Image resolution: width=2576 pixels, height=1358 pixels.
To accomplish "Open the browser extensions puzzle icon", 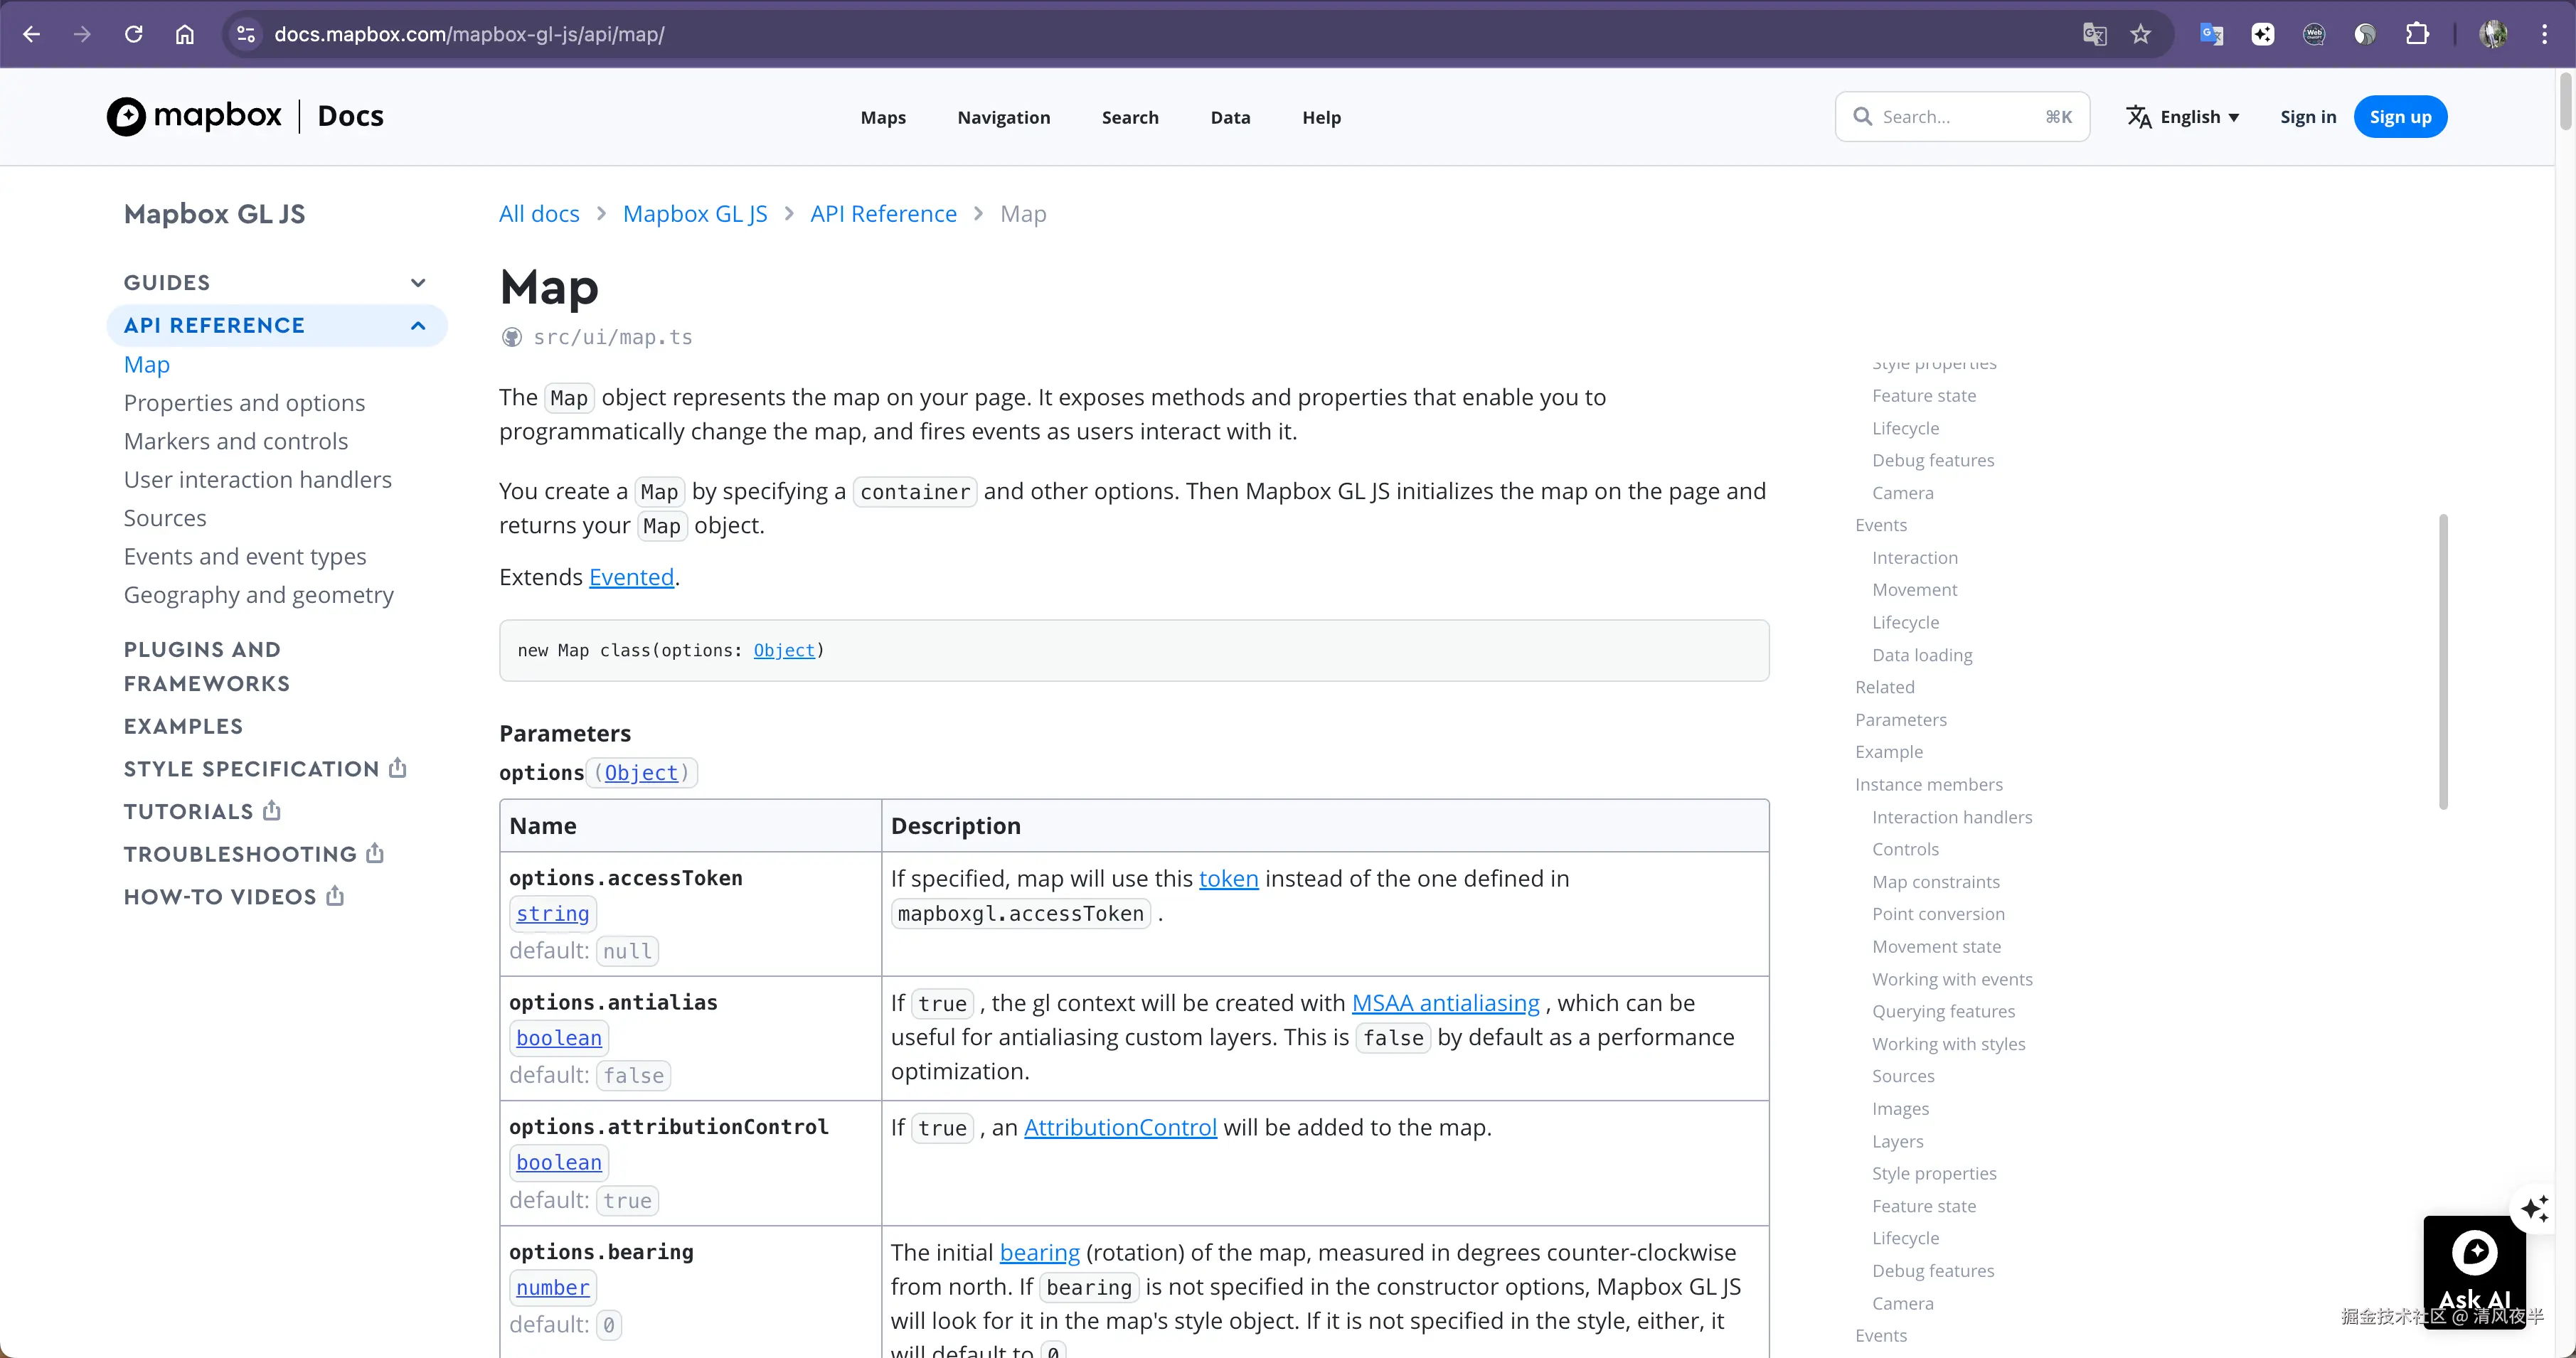I will point(2417,34).
